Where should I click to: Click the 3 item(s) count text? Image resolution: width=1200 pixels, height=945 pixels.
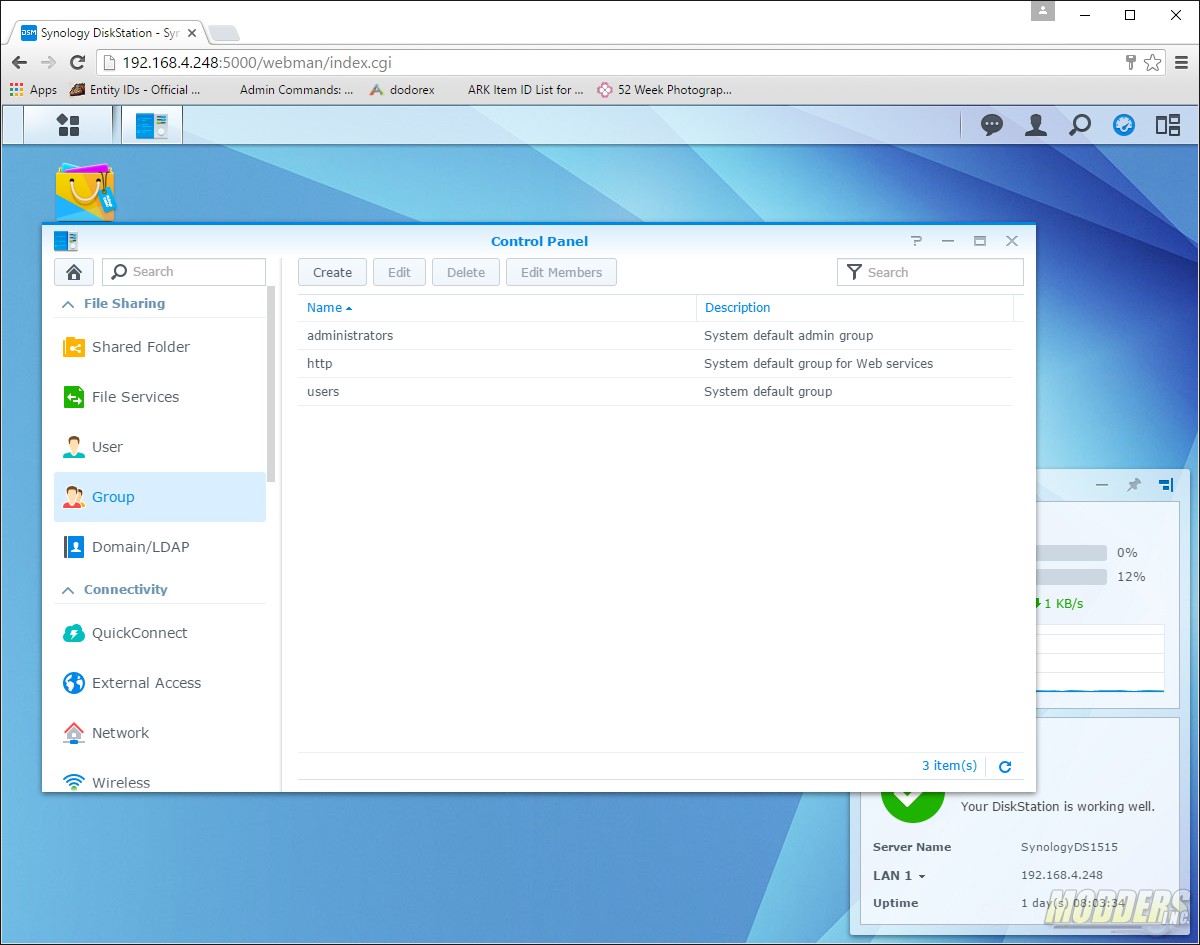(x=949, y=766)
